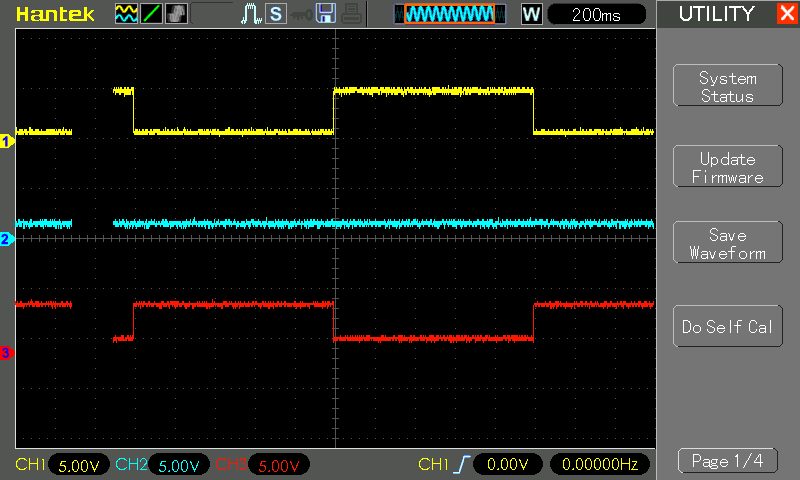800x480 pixels.
Task: Click the 'W' window timebase icon
Action: pyautogui.click(x=531, y=14)
